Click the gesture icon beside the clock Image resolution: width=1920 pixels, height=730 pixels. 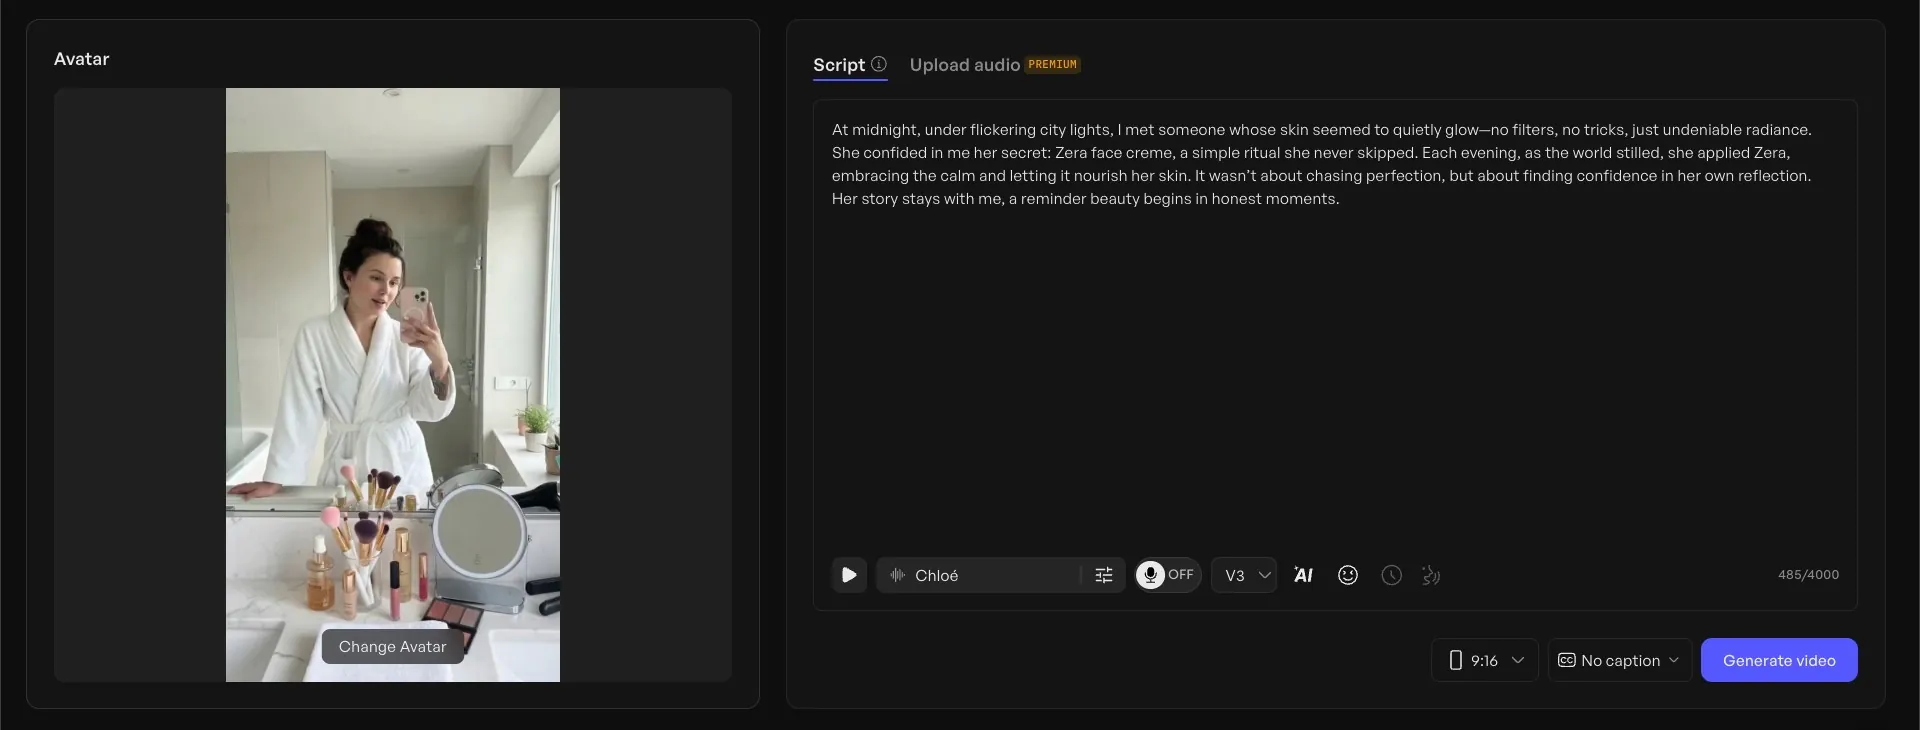pos(1431,575)
